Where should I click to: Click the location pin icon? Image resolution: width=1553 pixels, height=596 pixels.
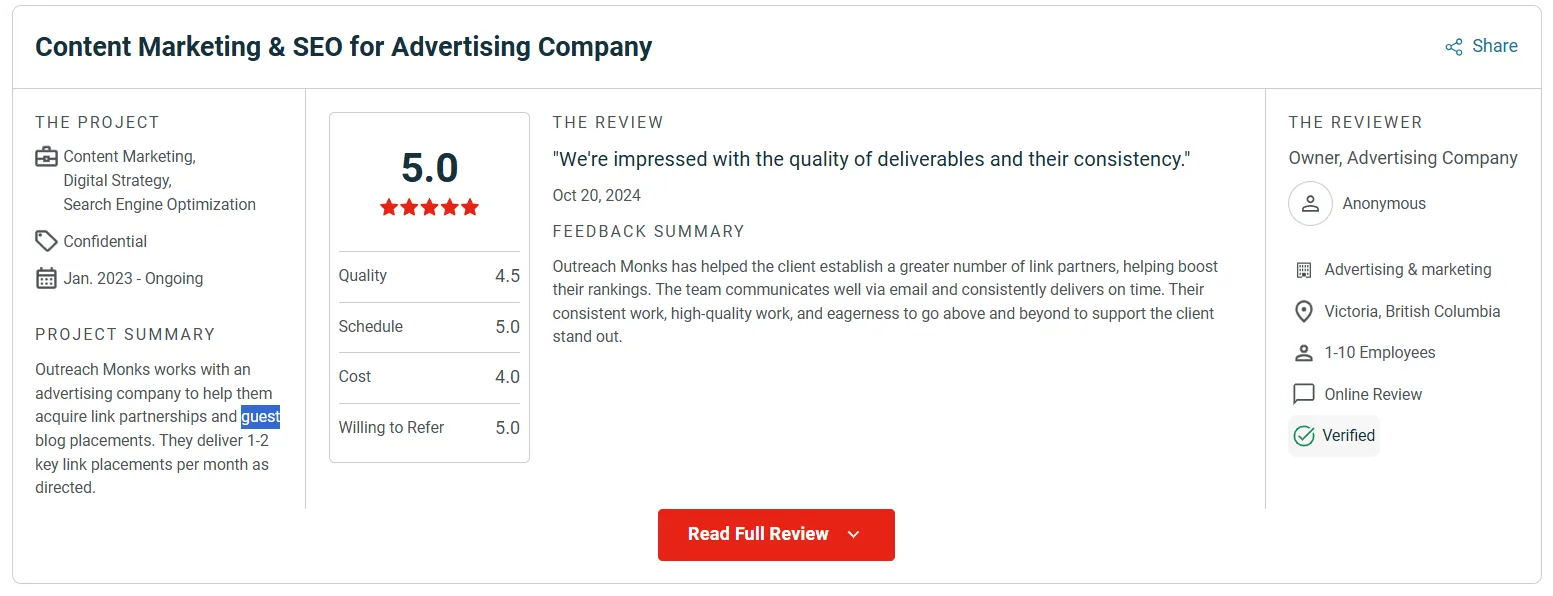point(1303,312)
